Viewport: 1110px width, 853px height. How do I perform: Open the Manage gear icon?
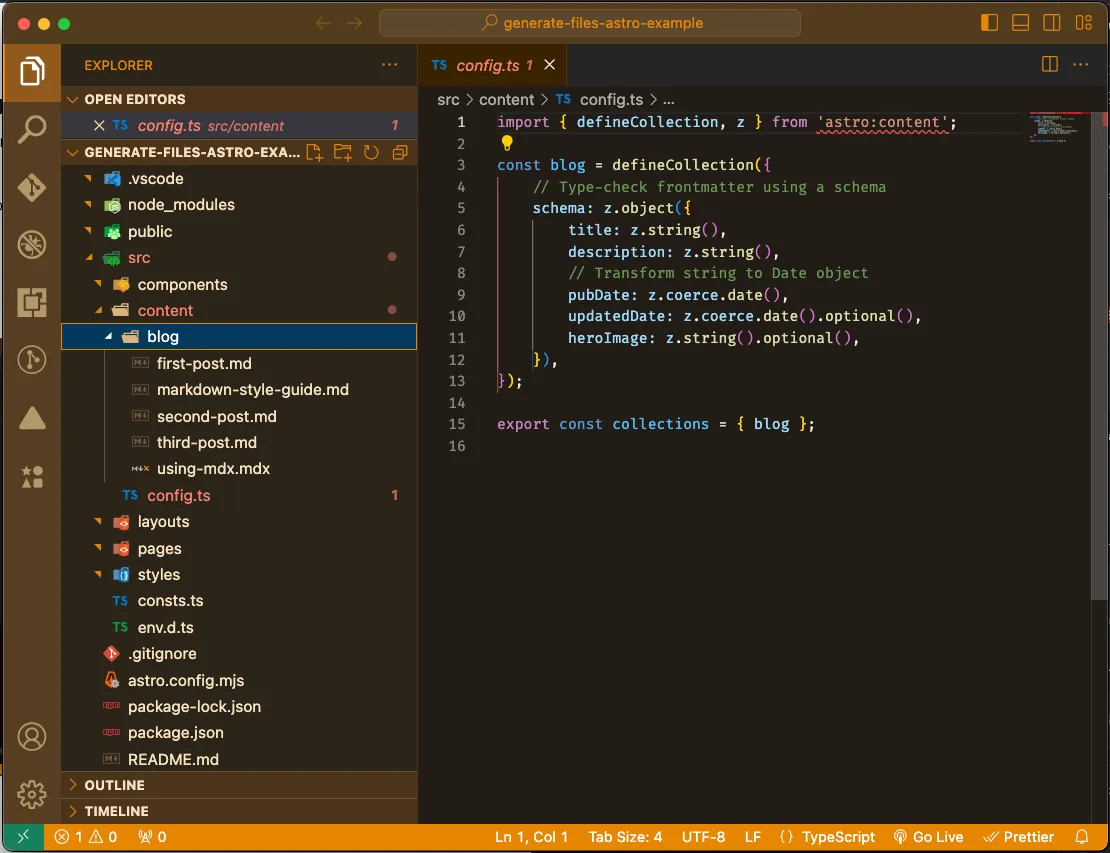(x=32, y=794)
